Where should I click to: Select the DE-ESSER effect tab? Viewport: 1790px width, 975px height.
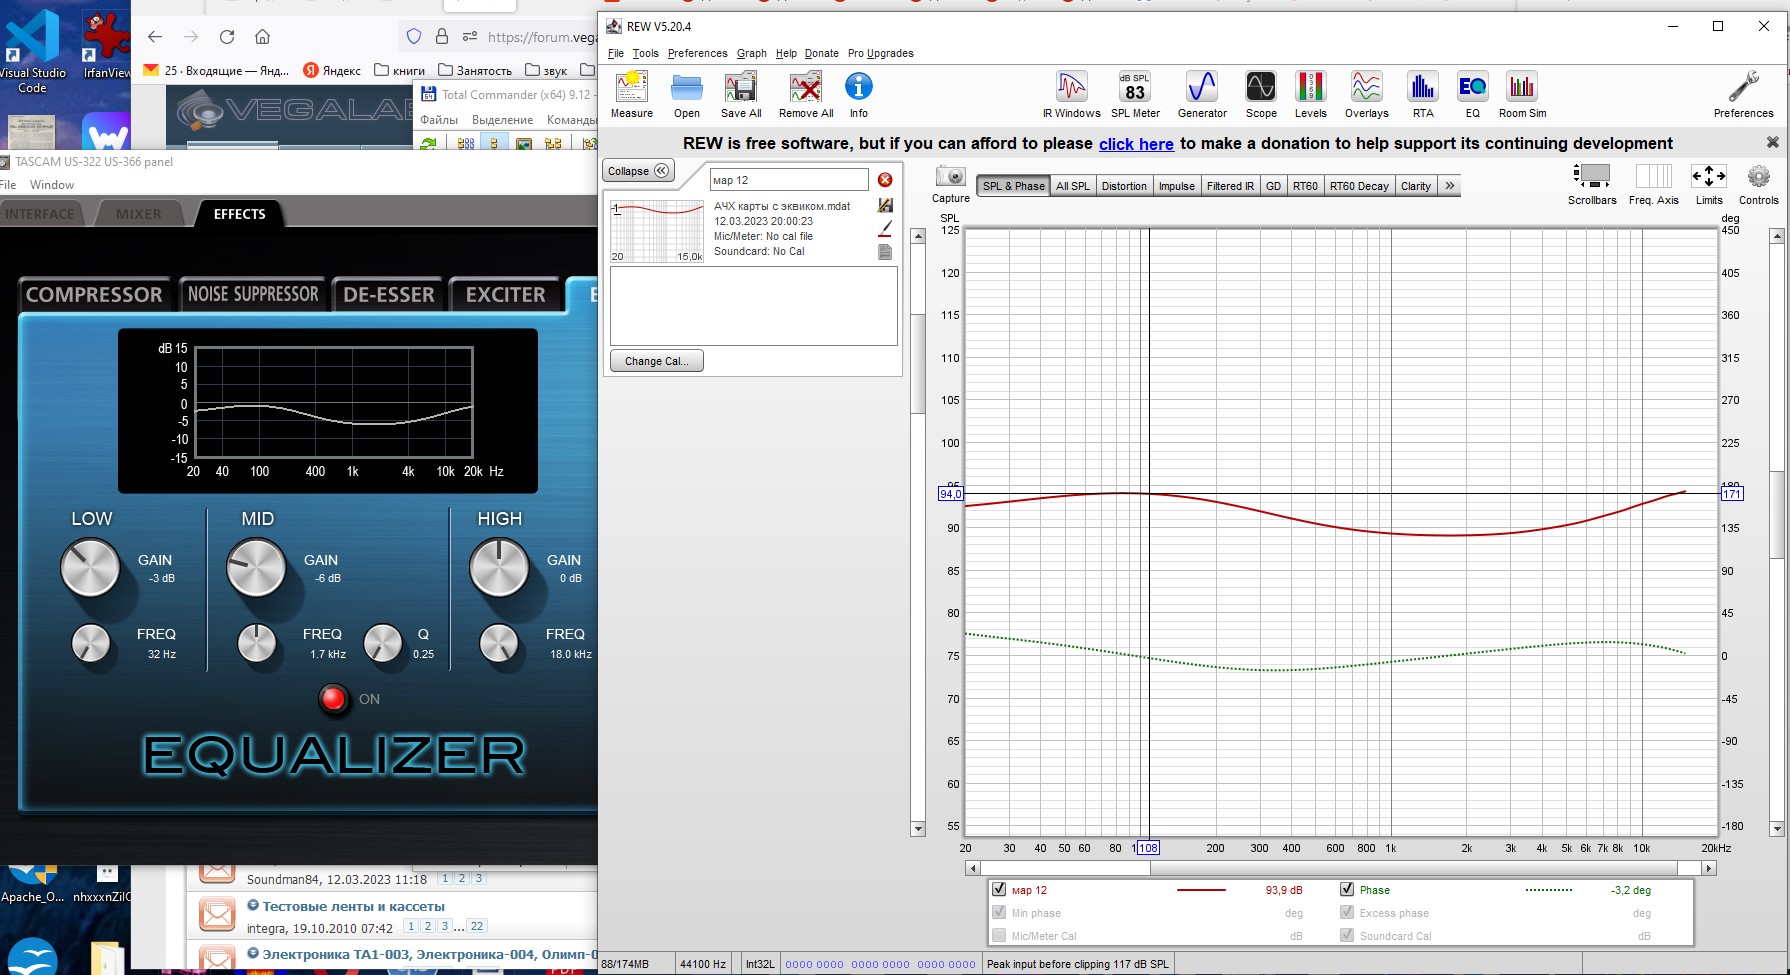coord(389,295)
